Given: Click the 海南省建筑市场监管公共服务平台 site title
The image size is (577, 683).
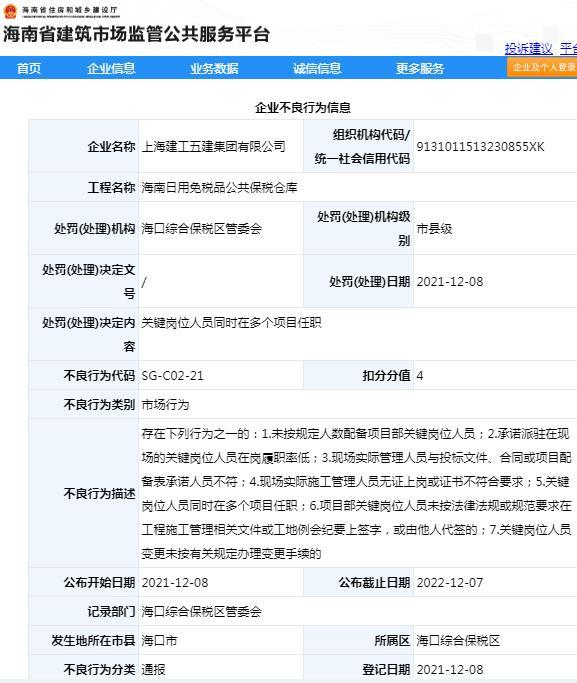Looking at the screenshot, I should 136,34.
